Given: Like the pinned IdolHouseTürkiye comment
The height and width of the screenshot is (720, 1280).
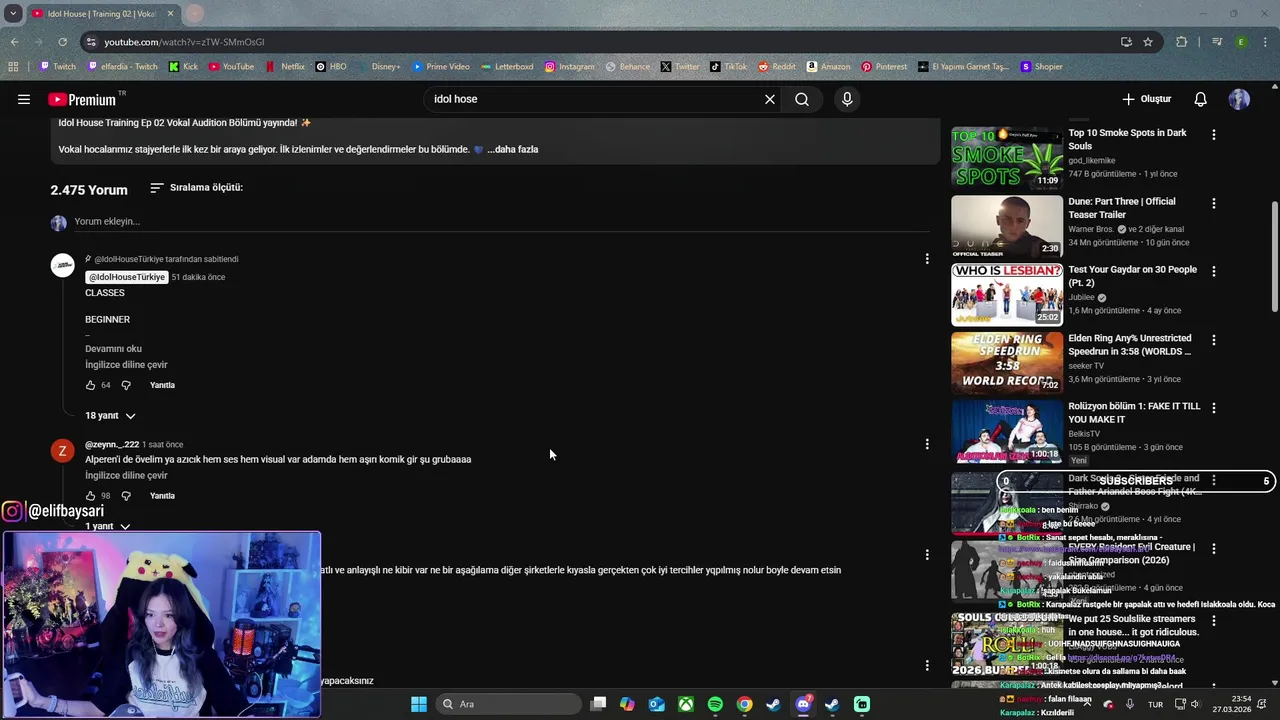Looking at the screenshot, I should [x=90, y=385].
